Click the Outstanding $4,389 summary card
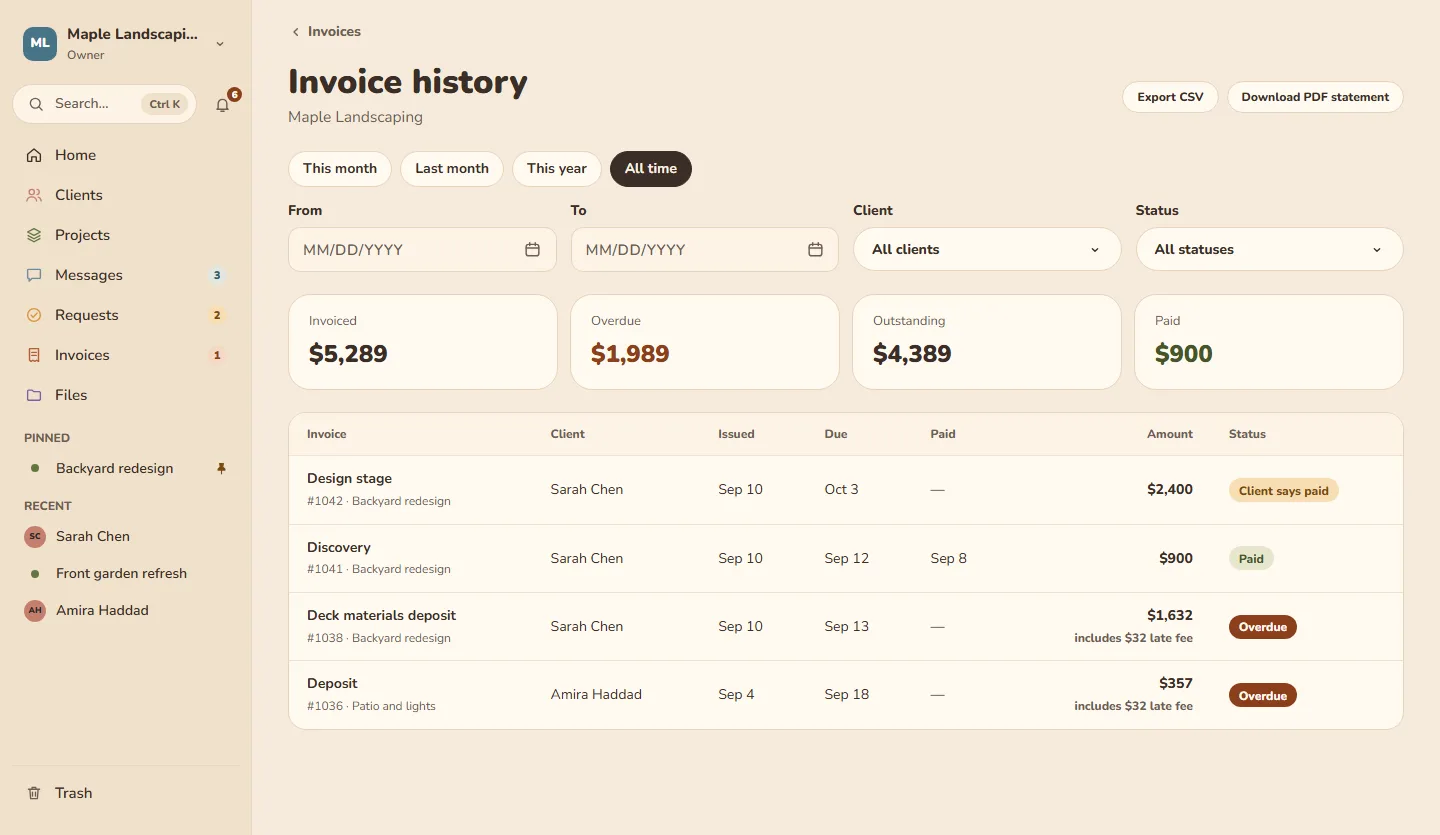Screen dimensions: 1440x835 tap(987, 341)
